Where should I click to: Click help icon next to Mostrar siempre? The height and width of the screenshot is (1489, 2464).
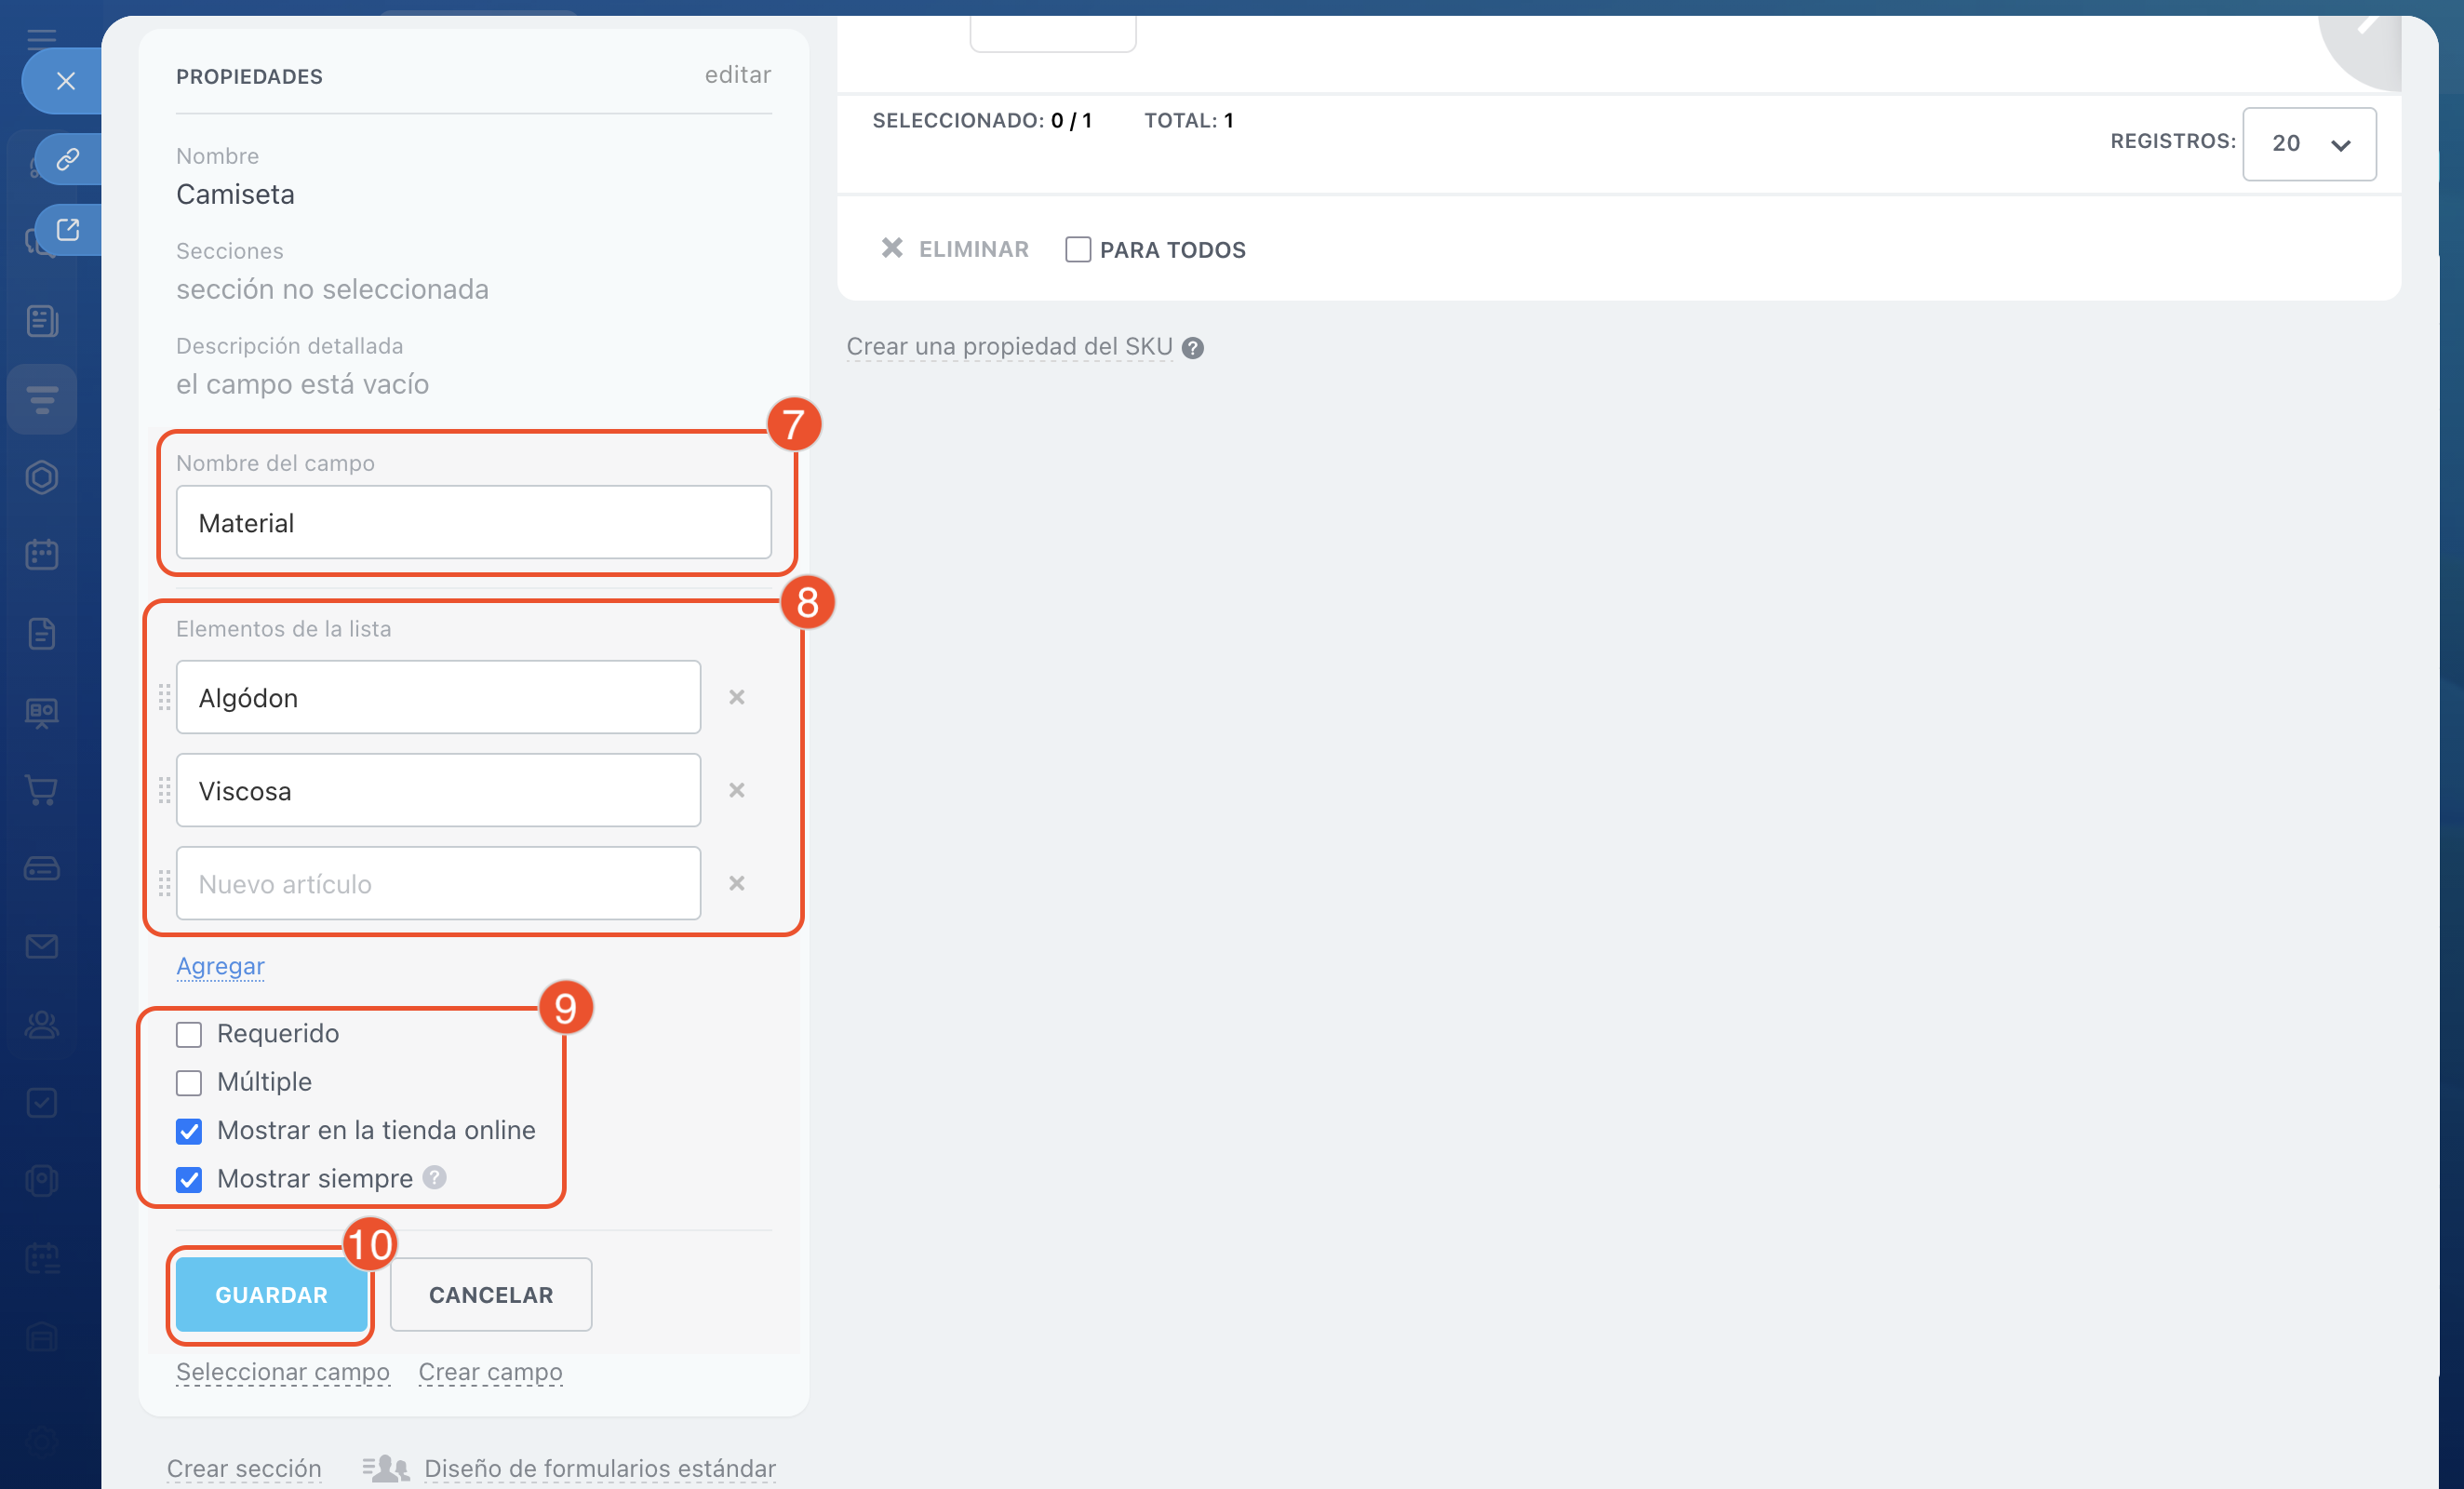(434, 1177)
